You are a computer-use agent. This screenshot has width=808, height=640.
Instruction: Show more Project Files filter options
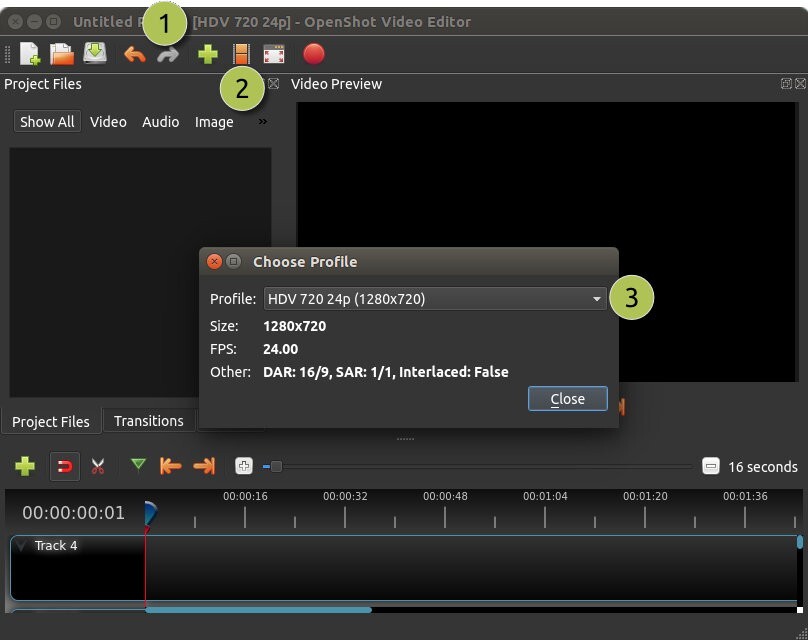260,121
